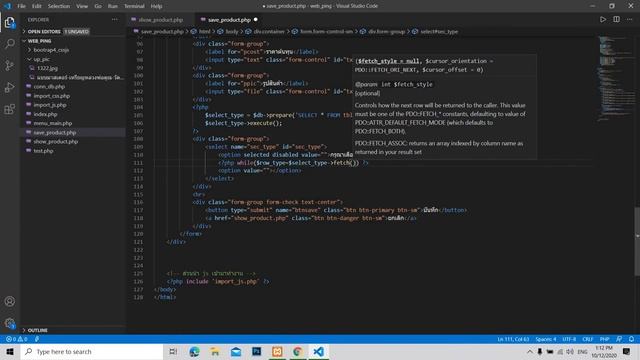
Task: Open the File menu
Action: tap(22, 6)
